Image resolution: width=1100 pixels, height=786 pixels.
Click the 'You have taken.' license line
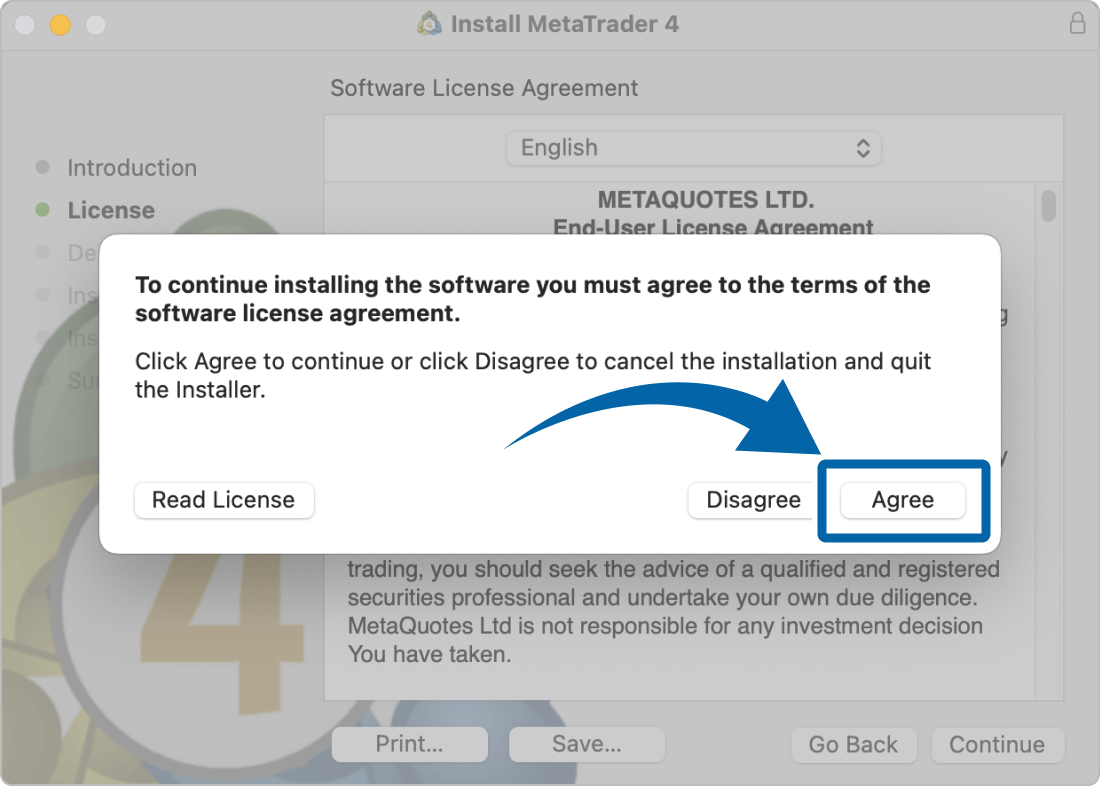tap(429, 654)
